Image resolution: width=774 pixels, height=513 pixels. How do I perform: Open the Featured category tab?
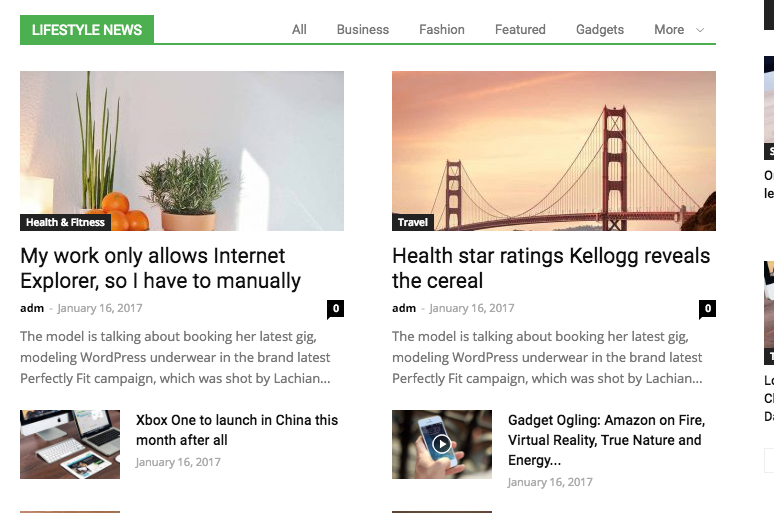point(520,30)
